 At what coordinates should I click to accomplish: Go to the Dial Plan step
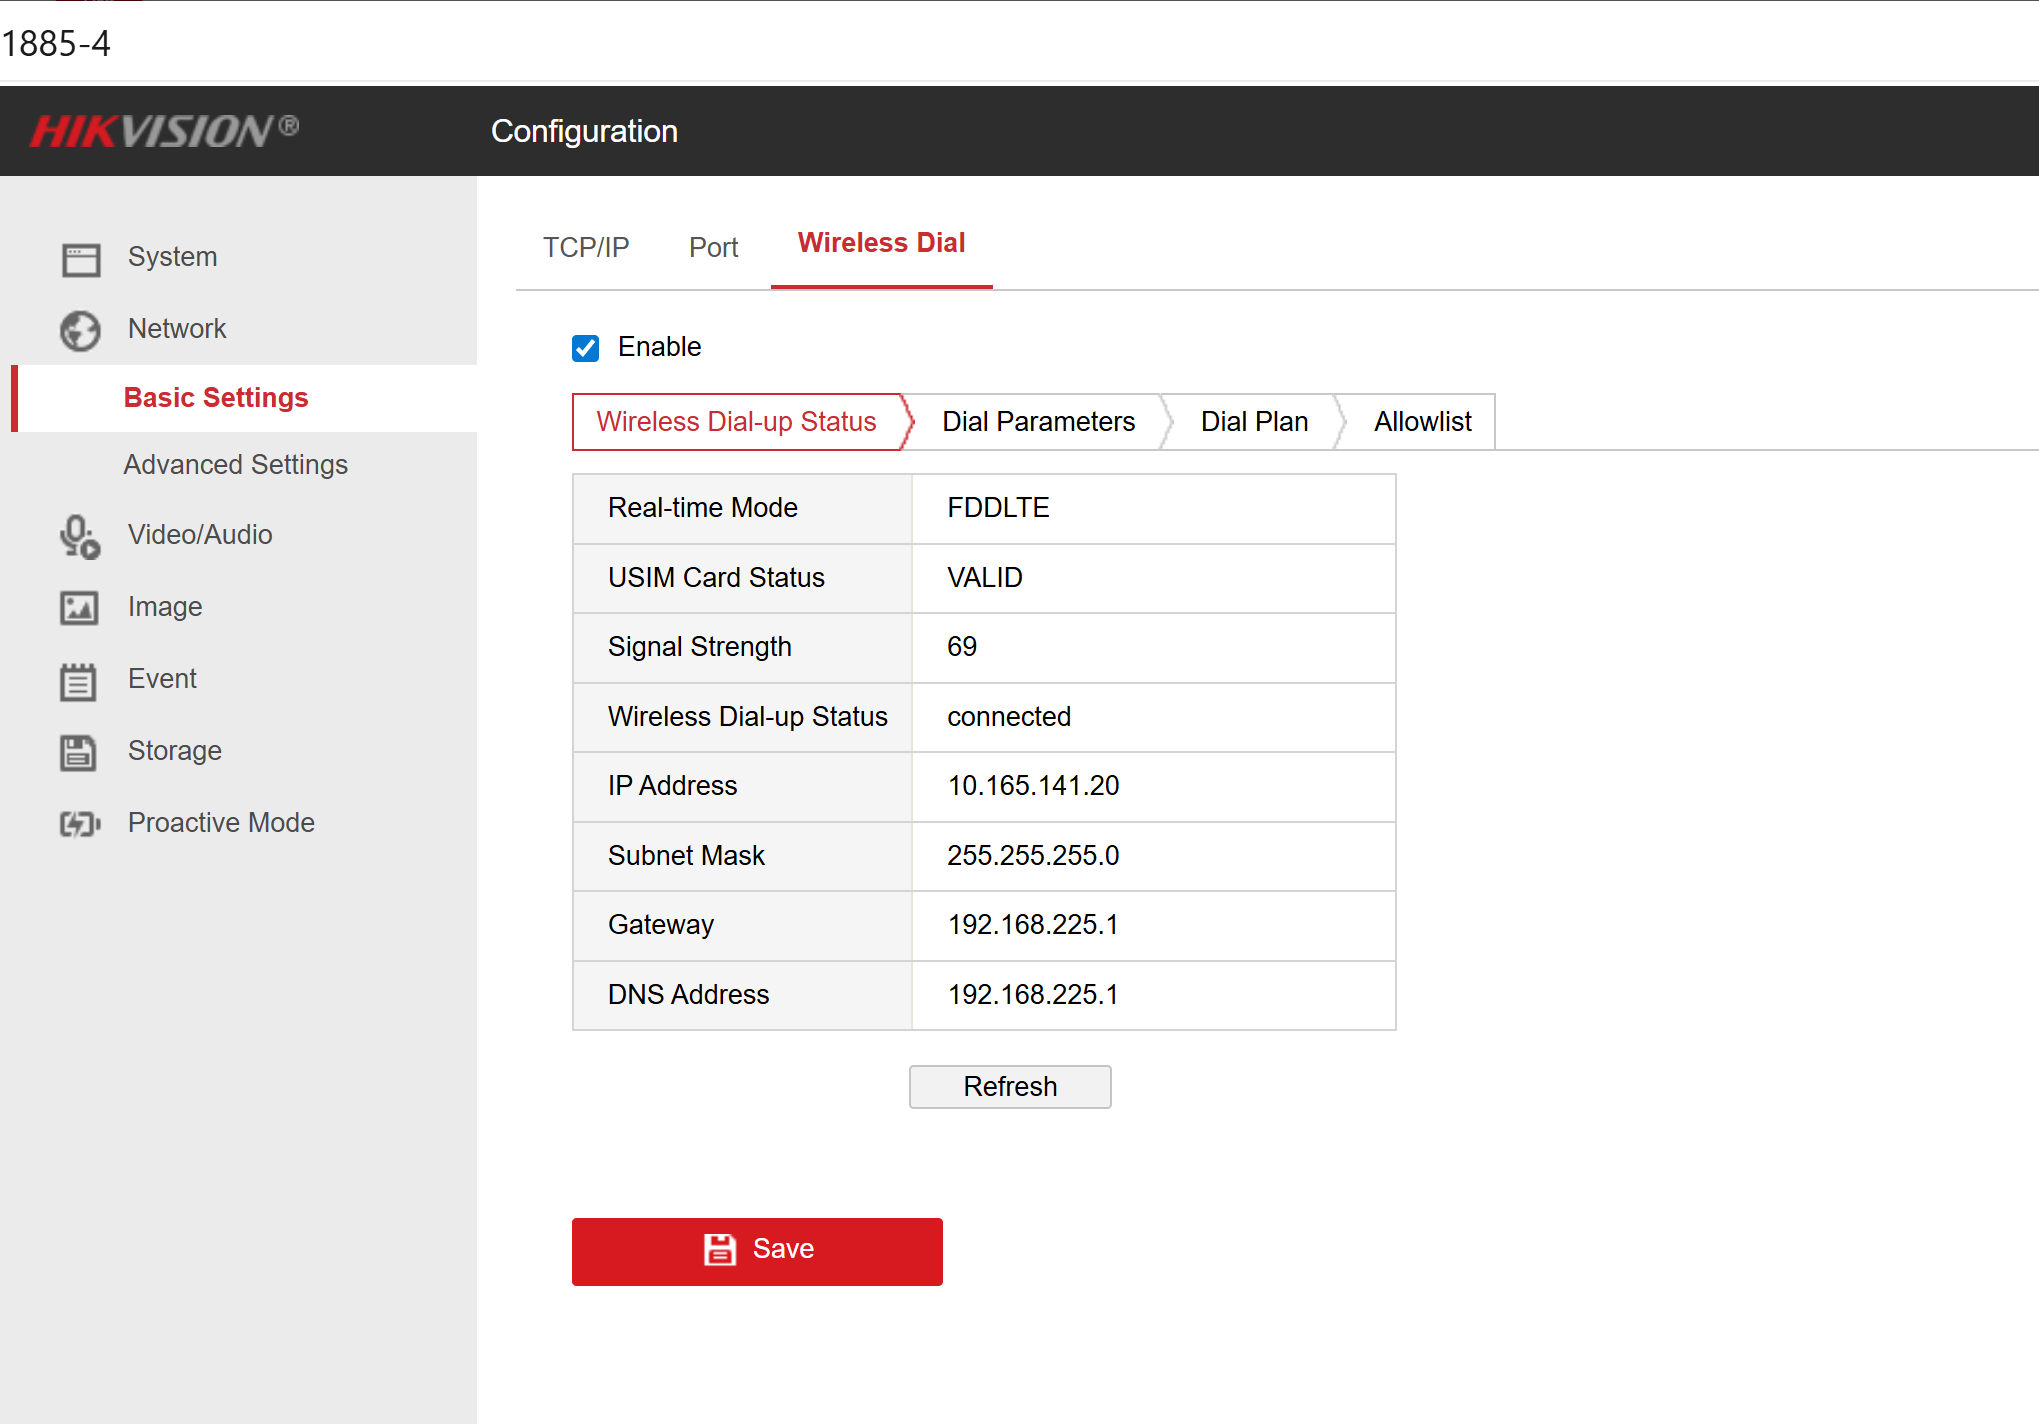pos(1254,422)
